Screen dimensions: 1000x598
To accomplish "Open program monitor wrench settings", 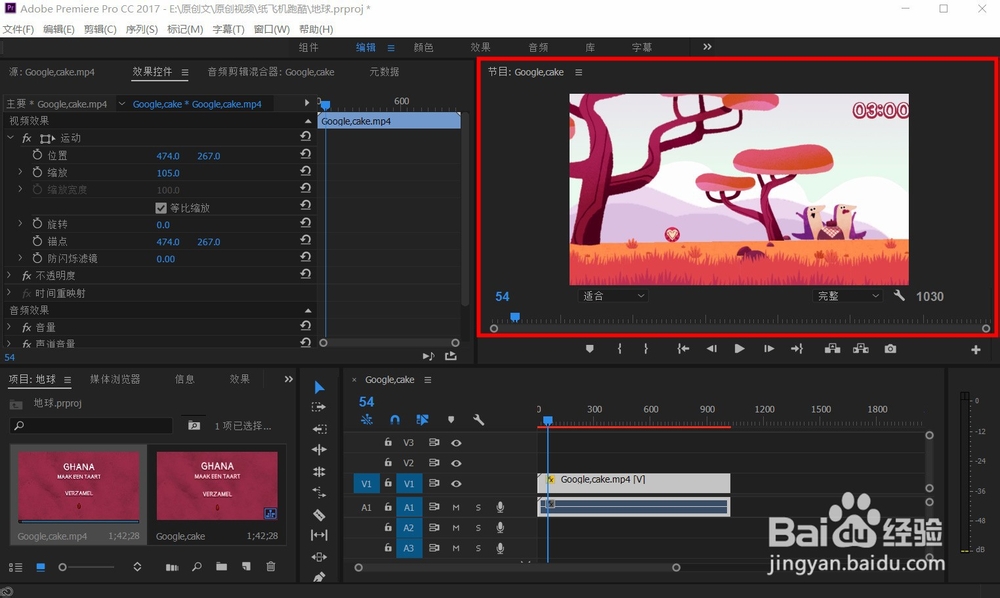I will (899, 295).
